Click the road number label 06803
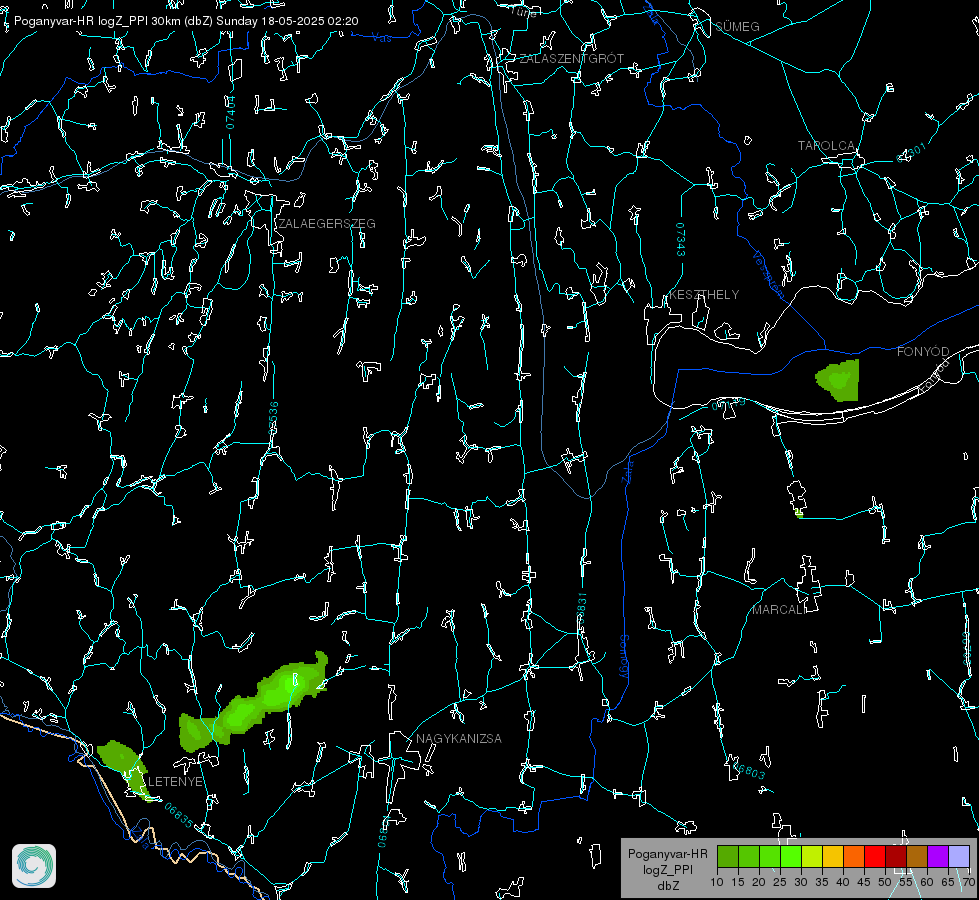This screenshot has width=979, height=900. 748,771
